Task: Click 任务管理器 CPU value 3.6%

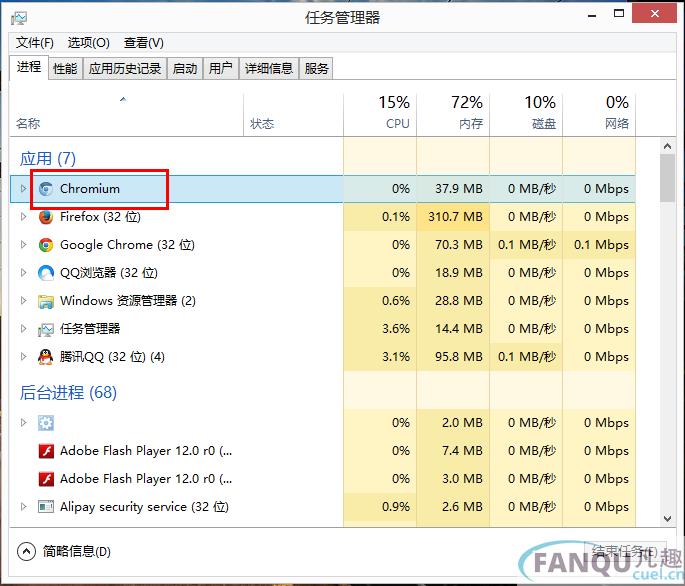Action: pyautogui.click(x=396, y=329)
